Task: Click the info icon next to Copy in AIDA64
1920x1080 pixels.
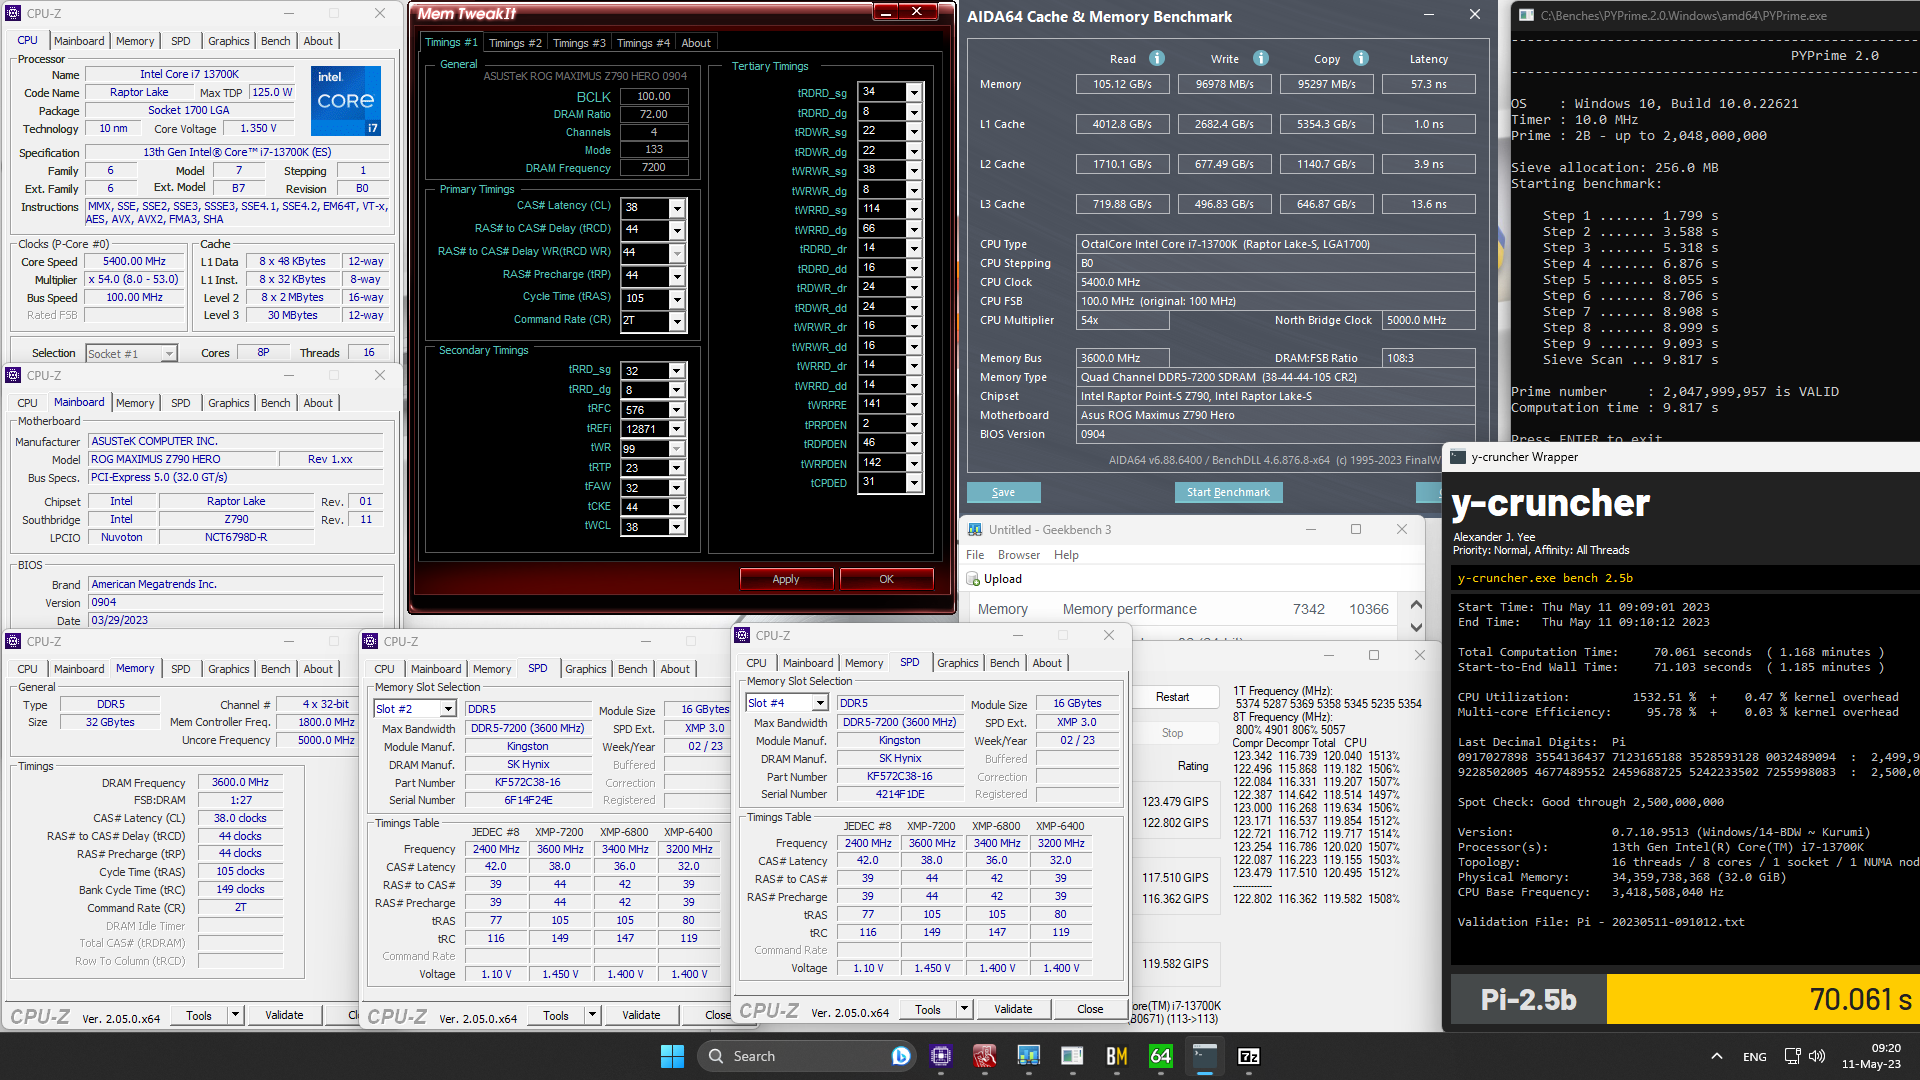Action: [x=1361, y=58]
